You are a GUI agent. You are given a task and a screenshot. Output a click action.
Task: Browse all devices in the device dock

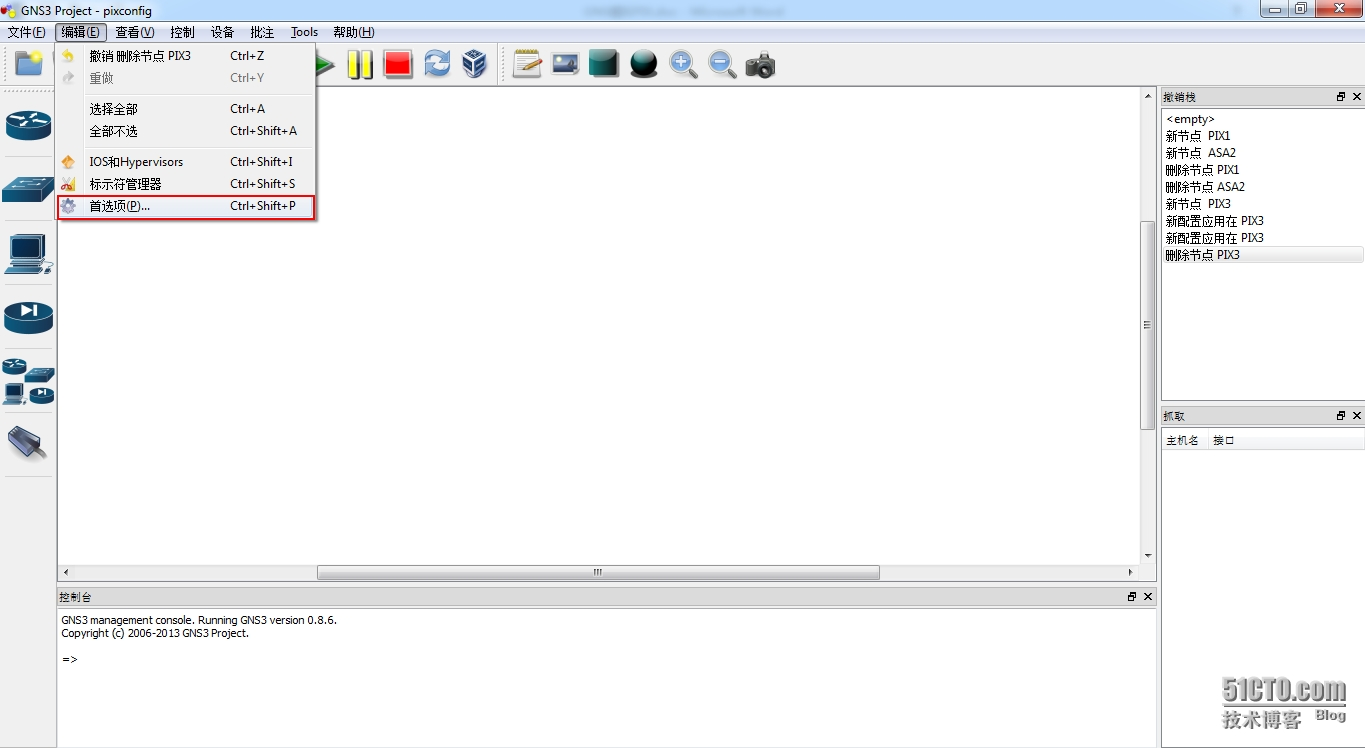click(x=28, y=381)
